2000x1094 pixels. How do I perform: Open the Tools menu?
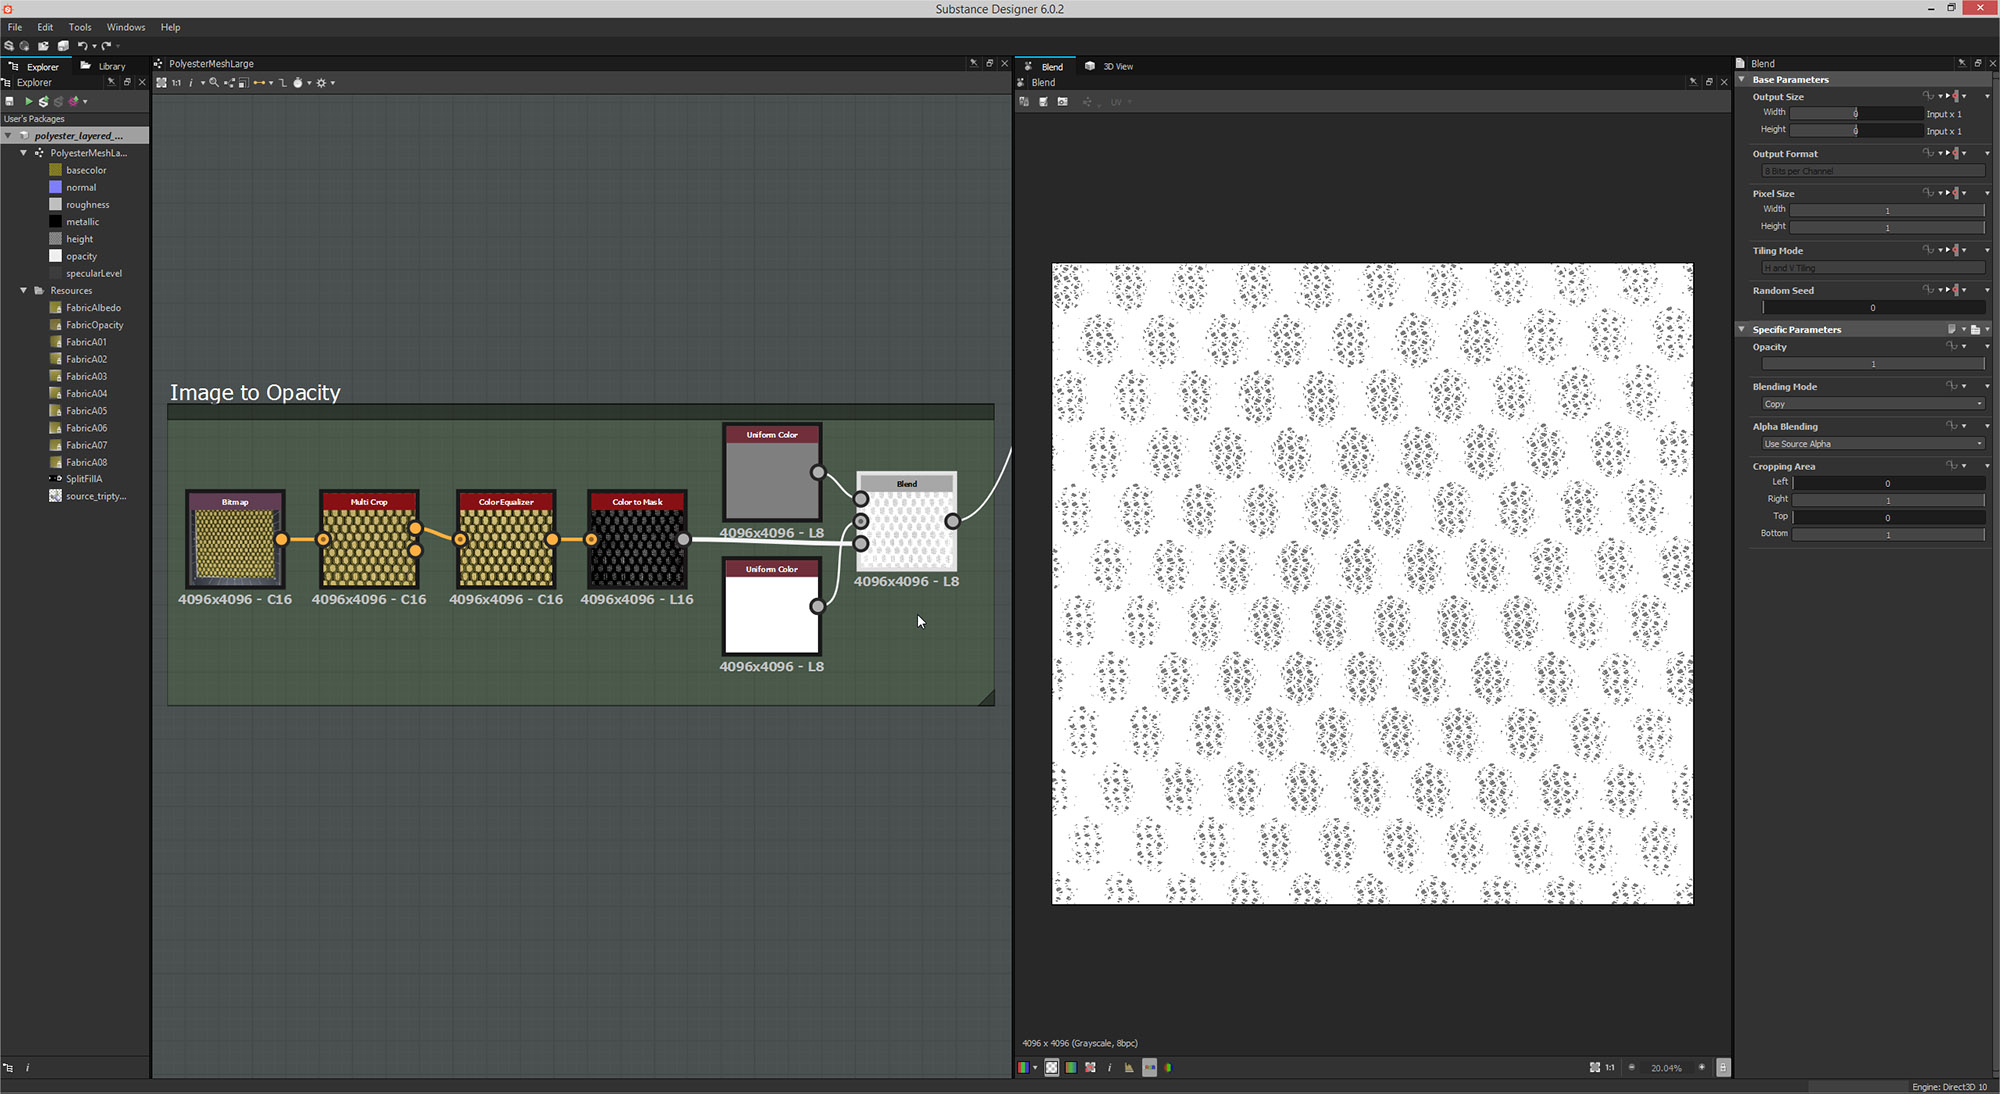pos(79,27)
